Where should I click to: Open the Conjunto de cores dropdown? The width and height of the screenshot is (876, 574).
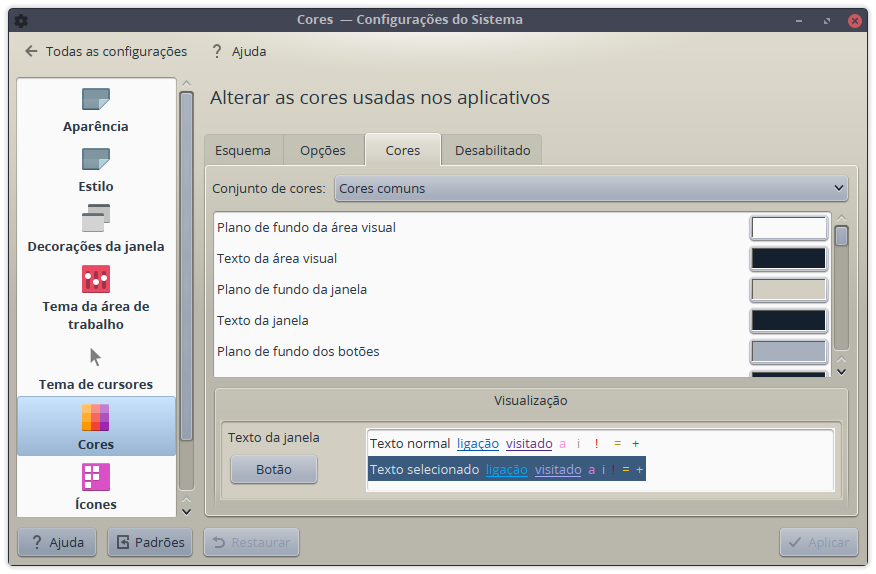pos(591,188)
